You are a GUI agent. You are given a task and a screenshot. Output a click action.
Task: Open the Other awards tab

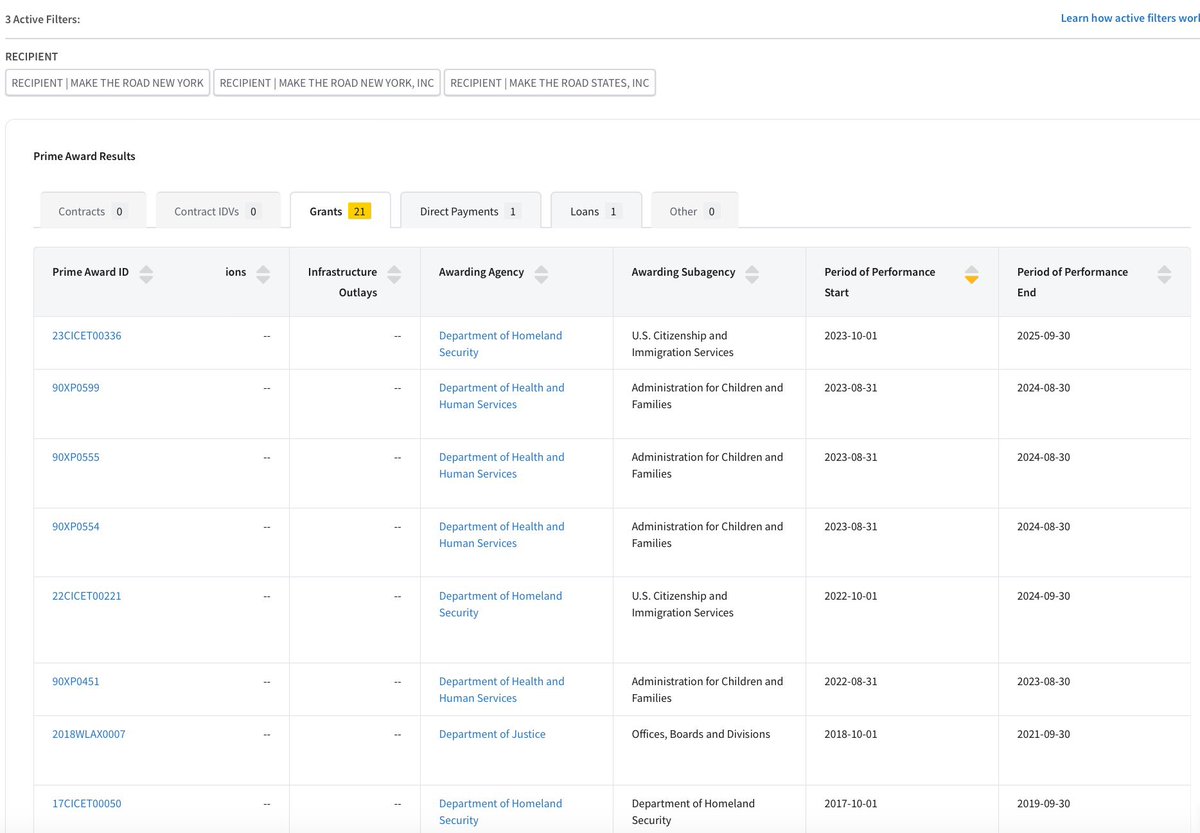point(694,212)
